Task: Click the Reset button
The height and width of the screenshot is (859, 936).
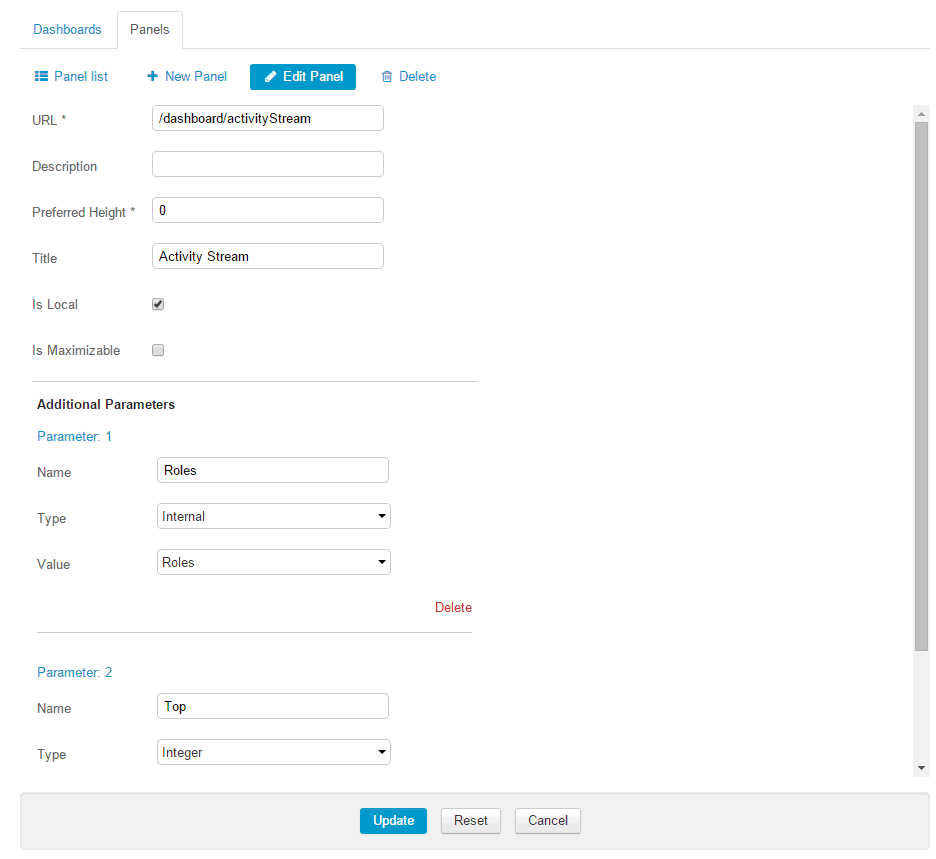Action: point(471,821)
